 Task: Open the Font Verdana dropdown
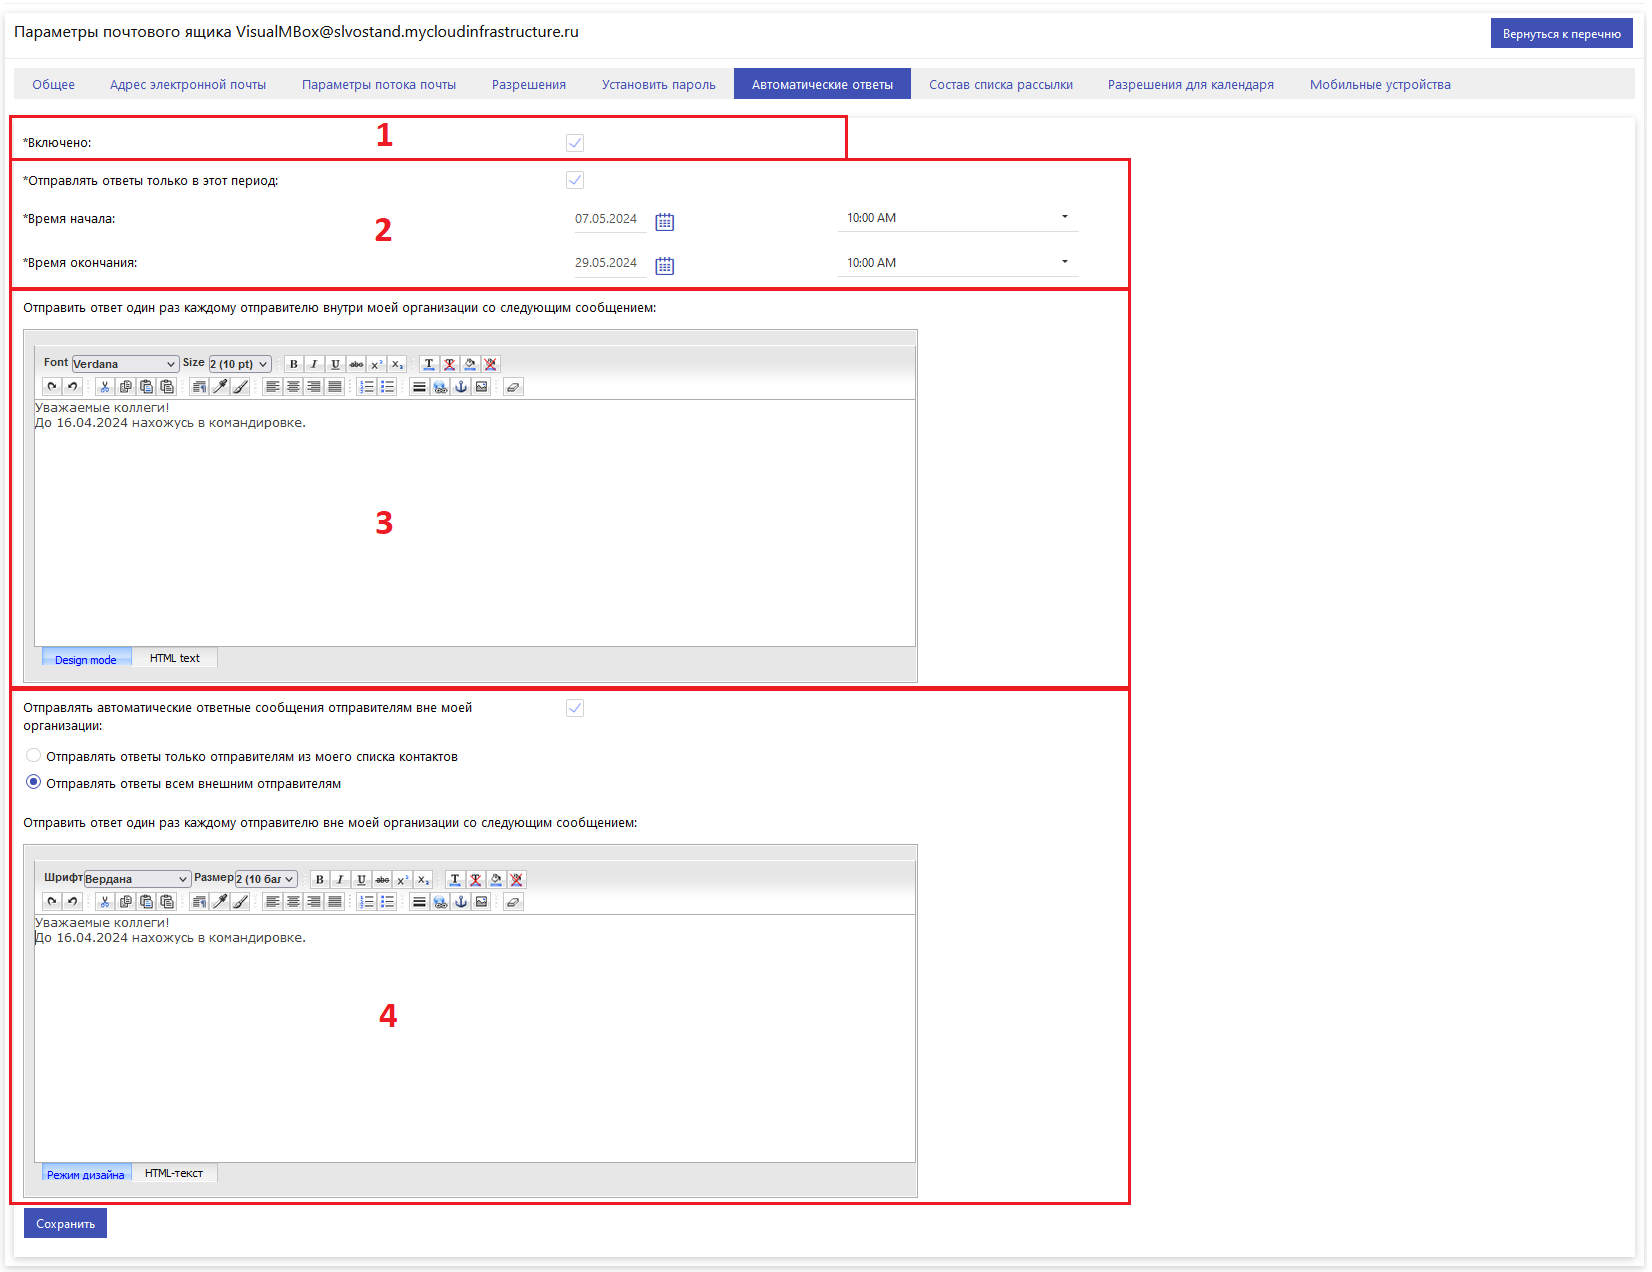pyautogui.click(x=125, y=364)
